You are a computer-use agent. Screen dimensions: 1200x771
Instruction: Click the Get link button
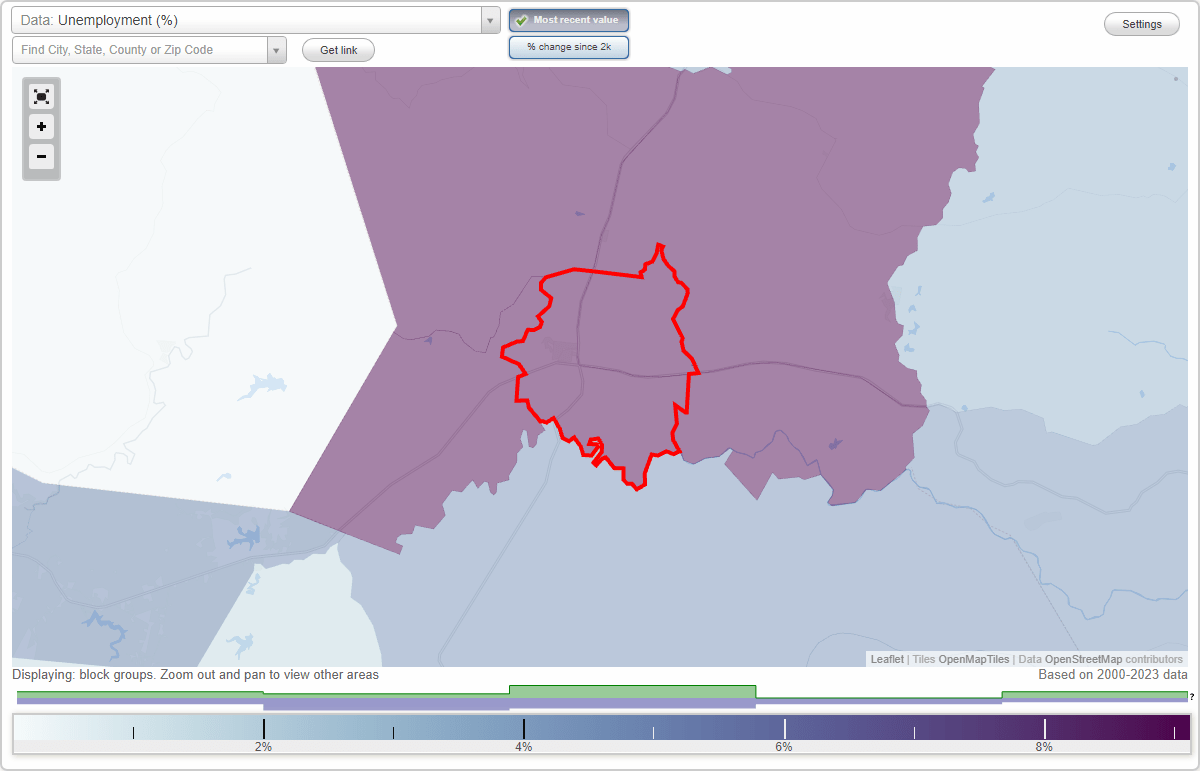(x=339, y=50)
